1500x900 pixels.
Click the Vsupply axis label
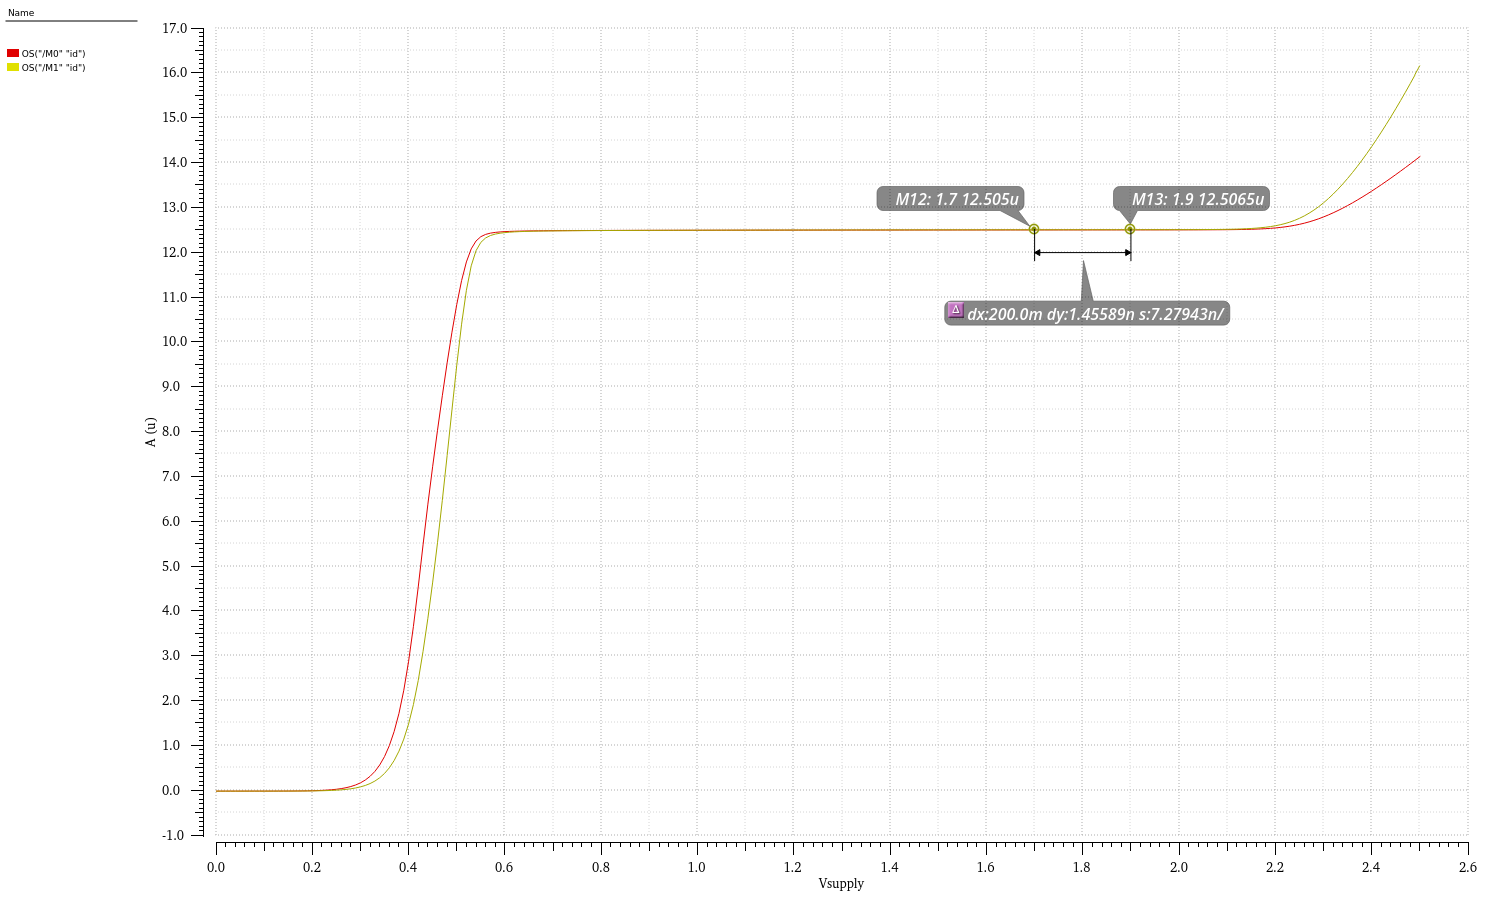tap(840, 884)
